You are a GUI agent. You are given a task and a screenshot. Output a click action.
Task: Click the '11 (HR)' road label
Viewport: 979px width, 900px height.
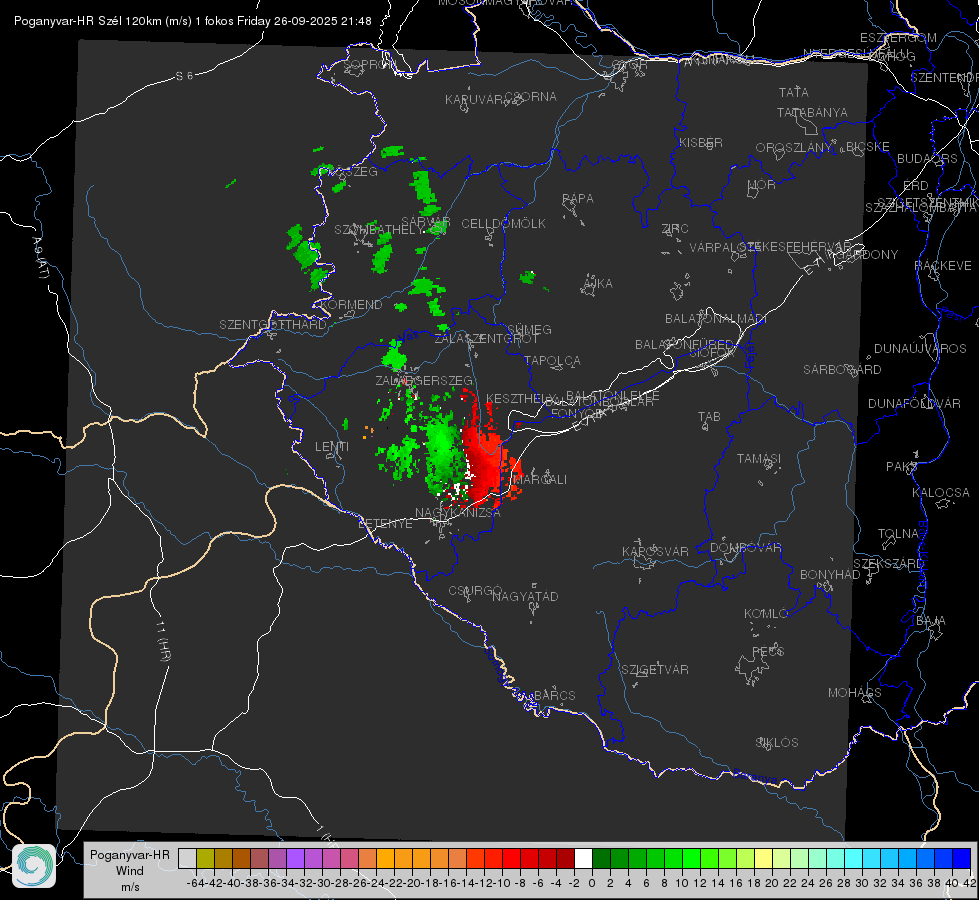pos(163,641)
